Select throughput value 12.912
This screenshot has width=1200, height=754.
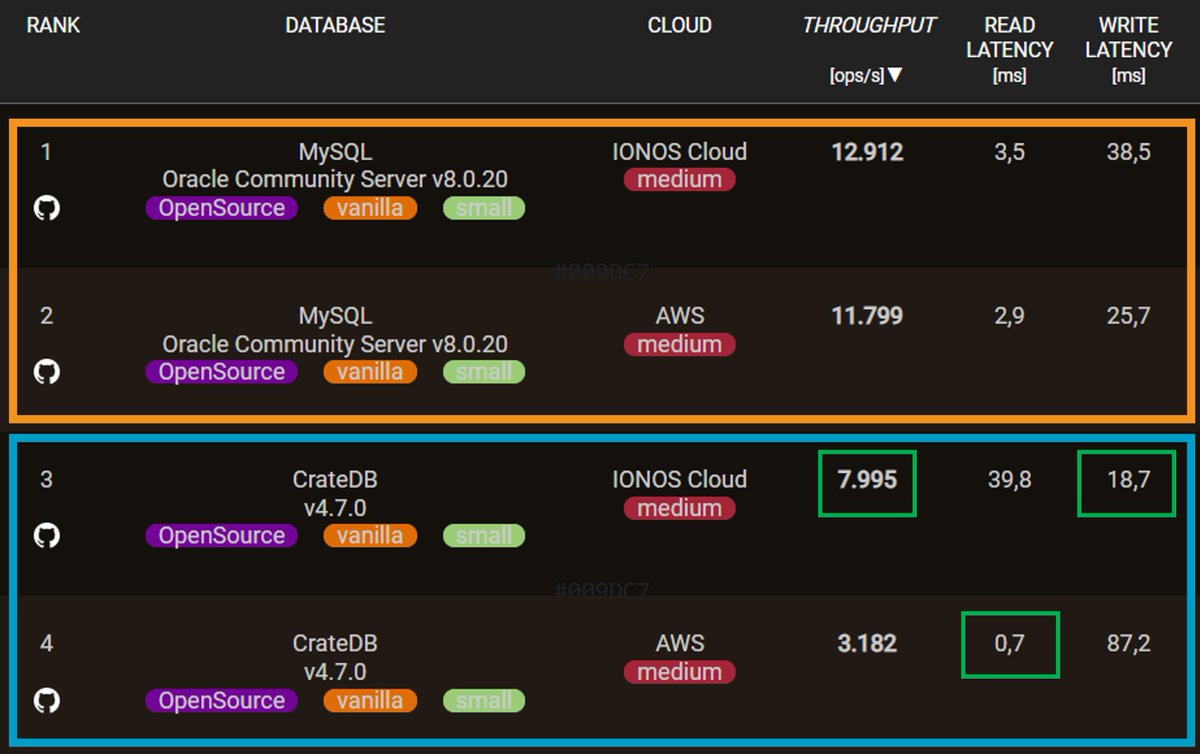867,152
